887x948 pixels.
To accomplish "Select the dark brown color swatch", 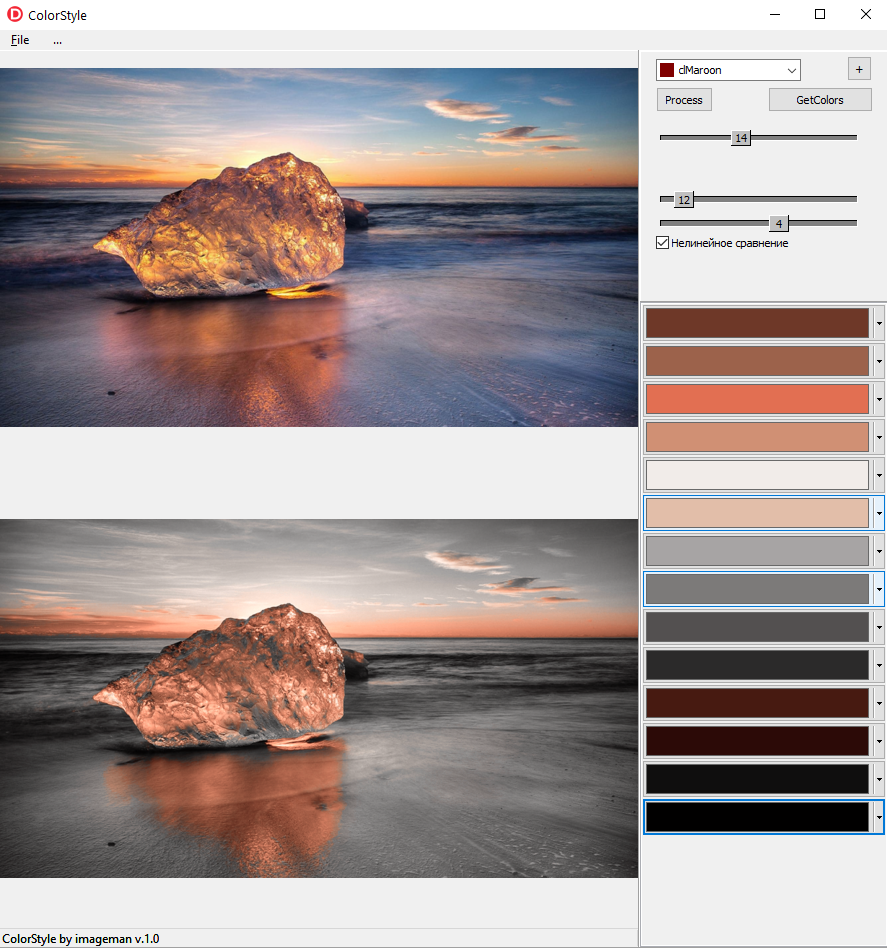I will (757, 323).
